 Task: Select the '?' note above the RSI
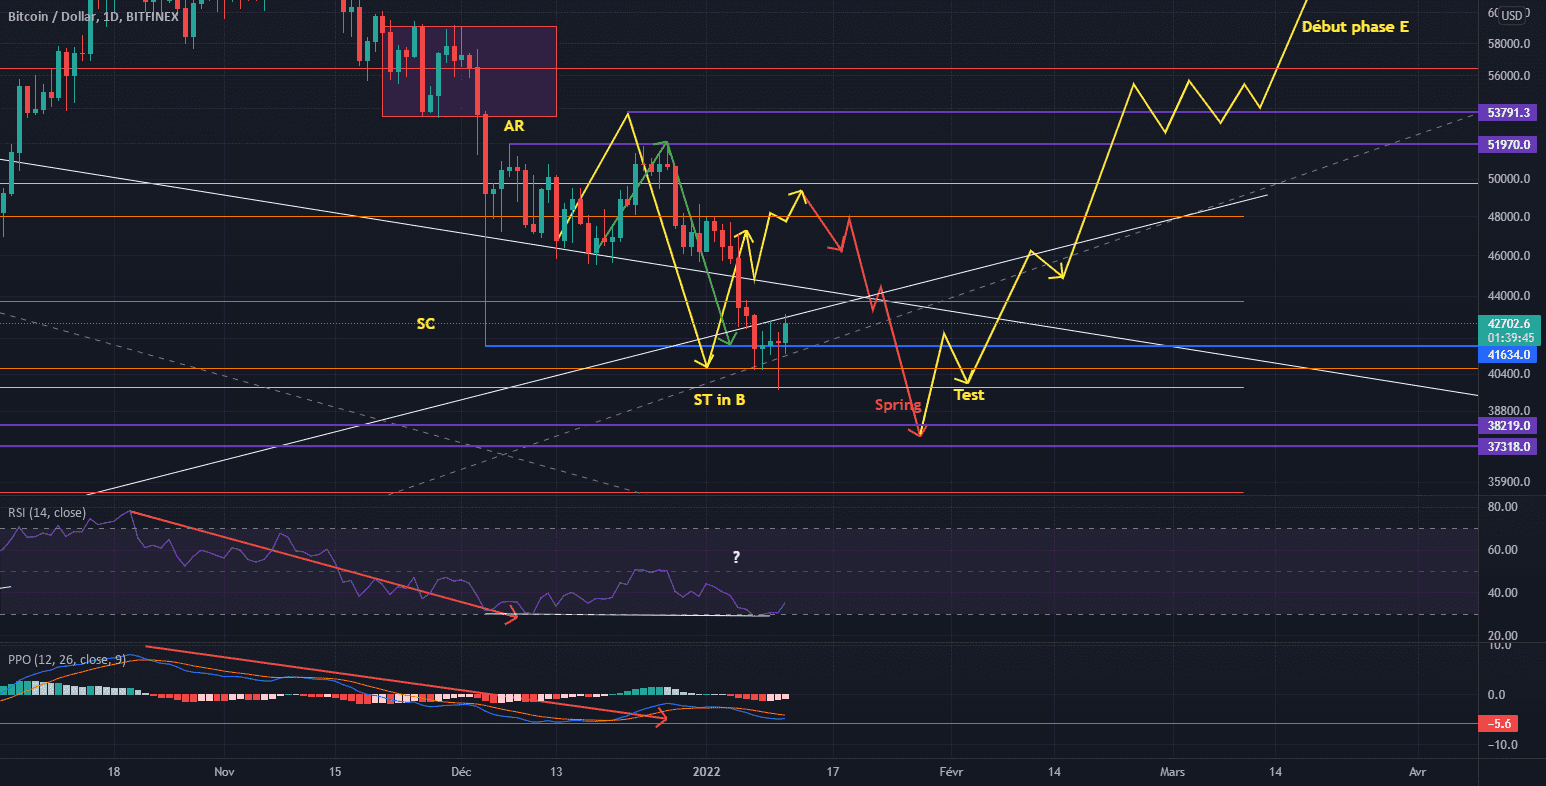coord(736,557)
